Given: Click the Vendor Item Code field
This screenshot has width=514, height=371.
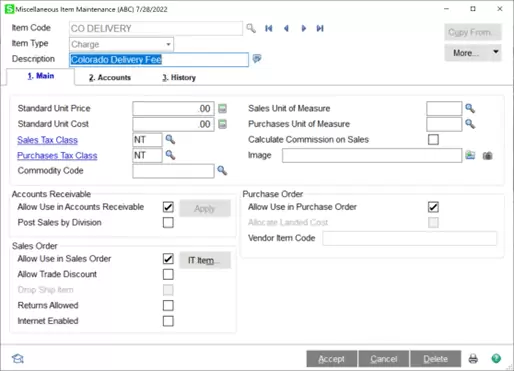Looking at the screenshot, I should pos(410,238).
